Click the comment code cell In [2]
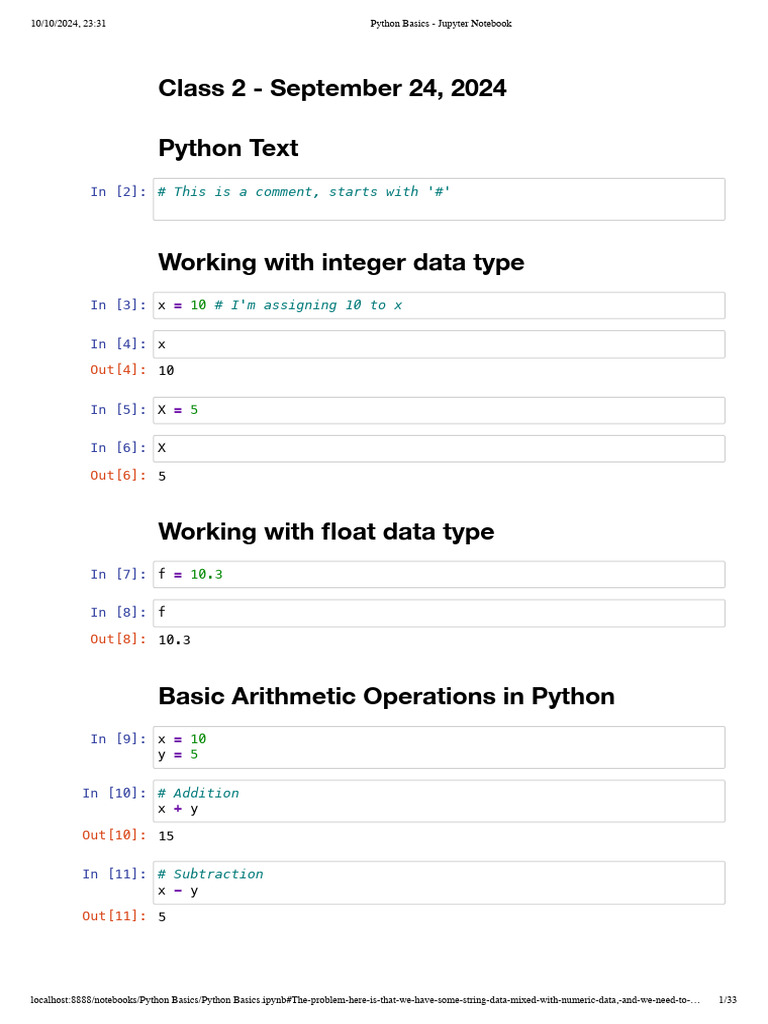768x1024 pixels. pos(438,199)
